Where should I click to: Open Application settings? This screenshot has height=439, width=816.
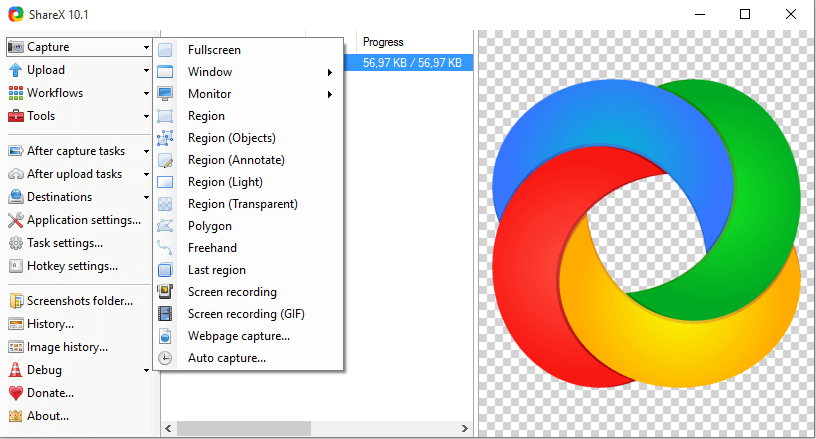(x=83, y=220)
